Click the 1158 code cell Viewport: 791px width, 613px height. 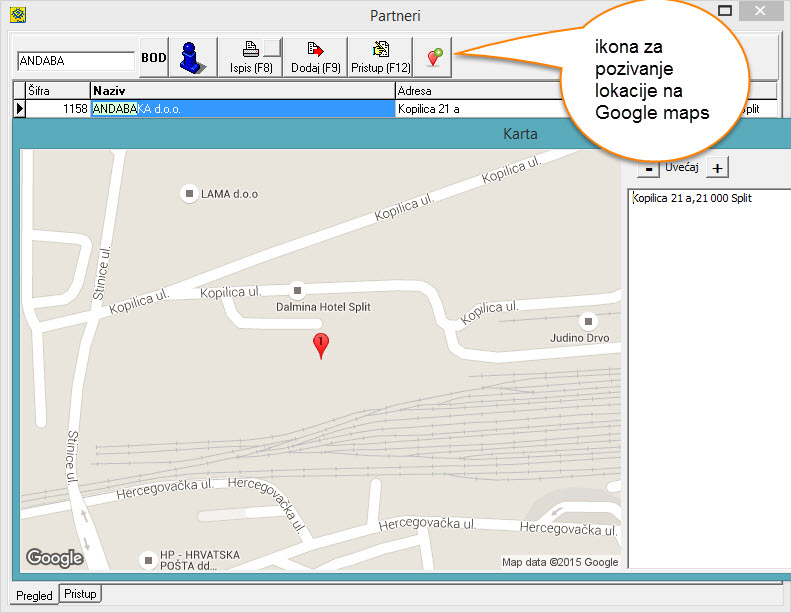point(58,108)
